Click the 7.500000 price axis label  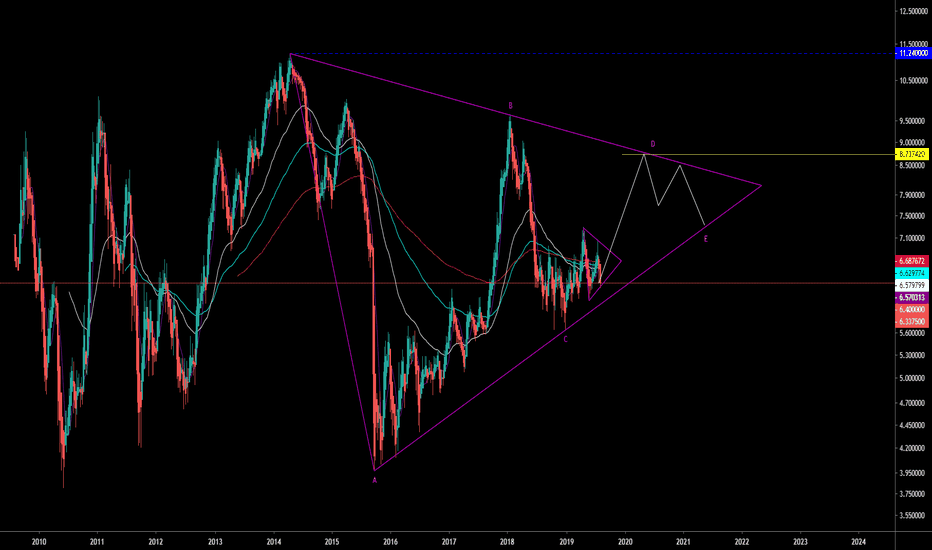click(914, 216)
